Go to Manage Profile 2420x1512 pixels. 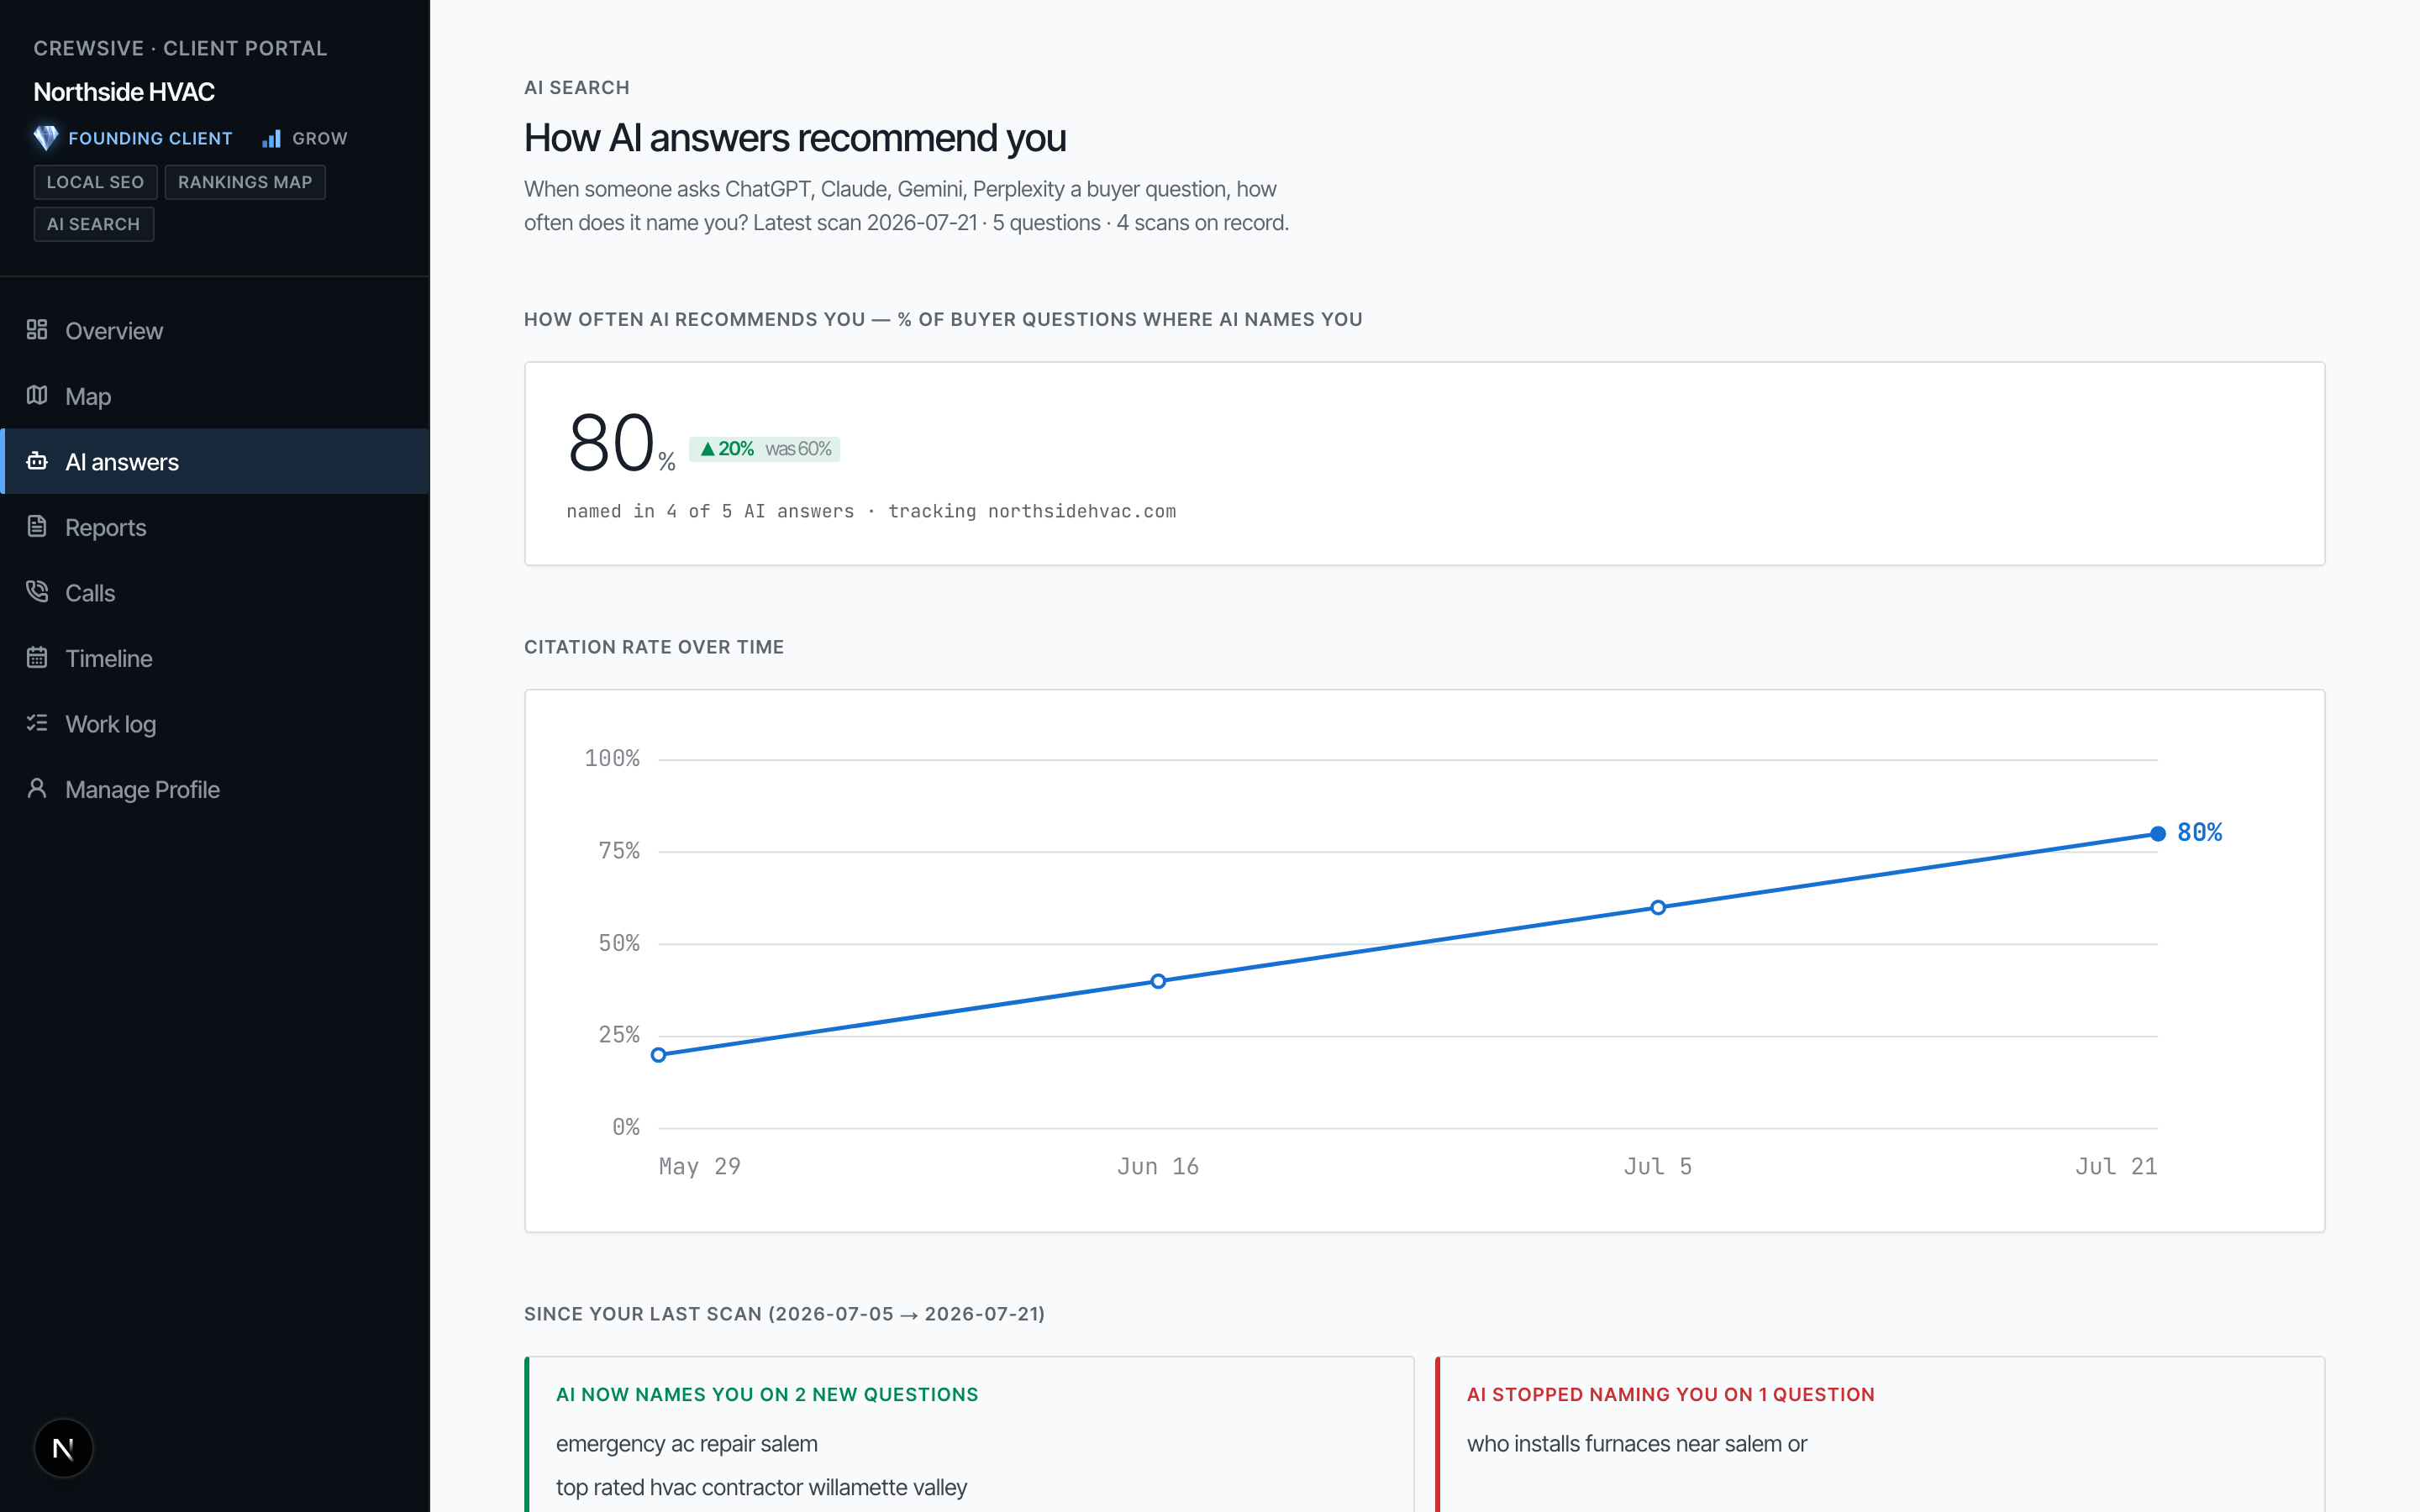(x=215, y=789)
